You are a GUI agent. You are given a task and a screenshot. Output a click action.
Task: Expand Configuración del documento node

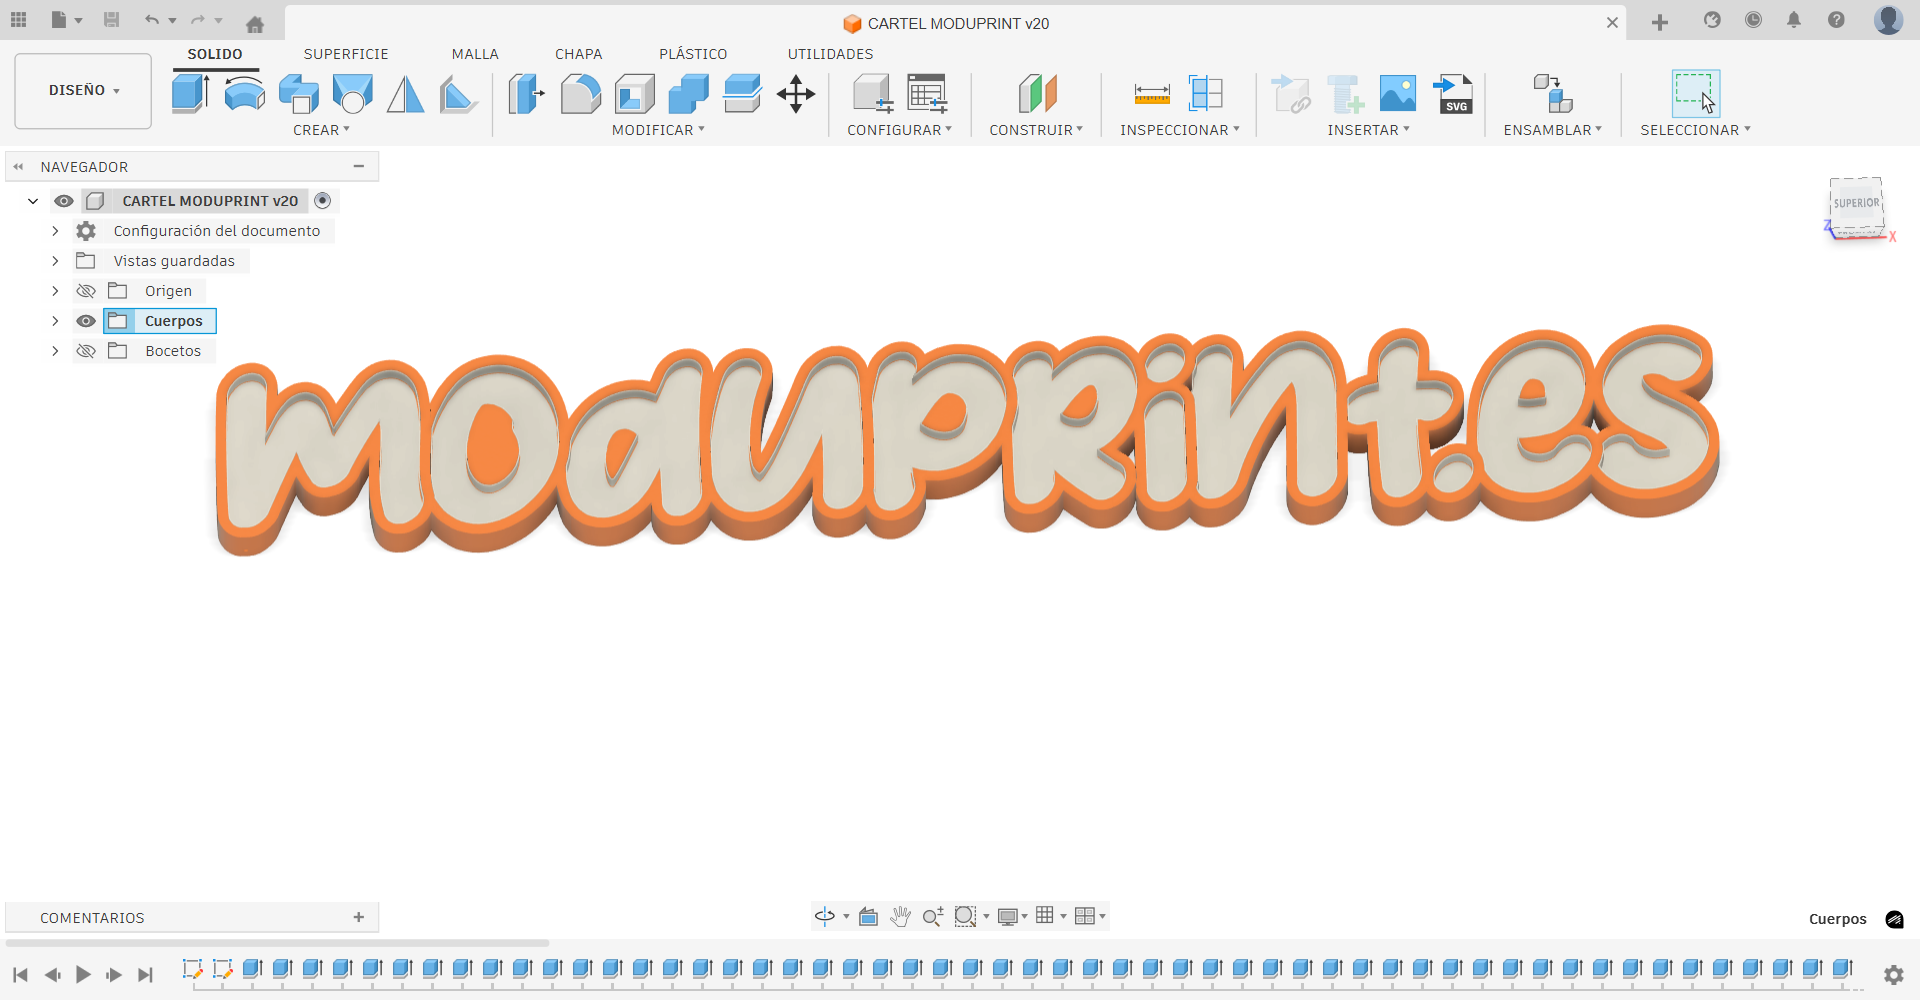(x=55, y=231)
